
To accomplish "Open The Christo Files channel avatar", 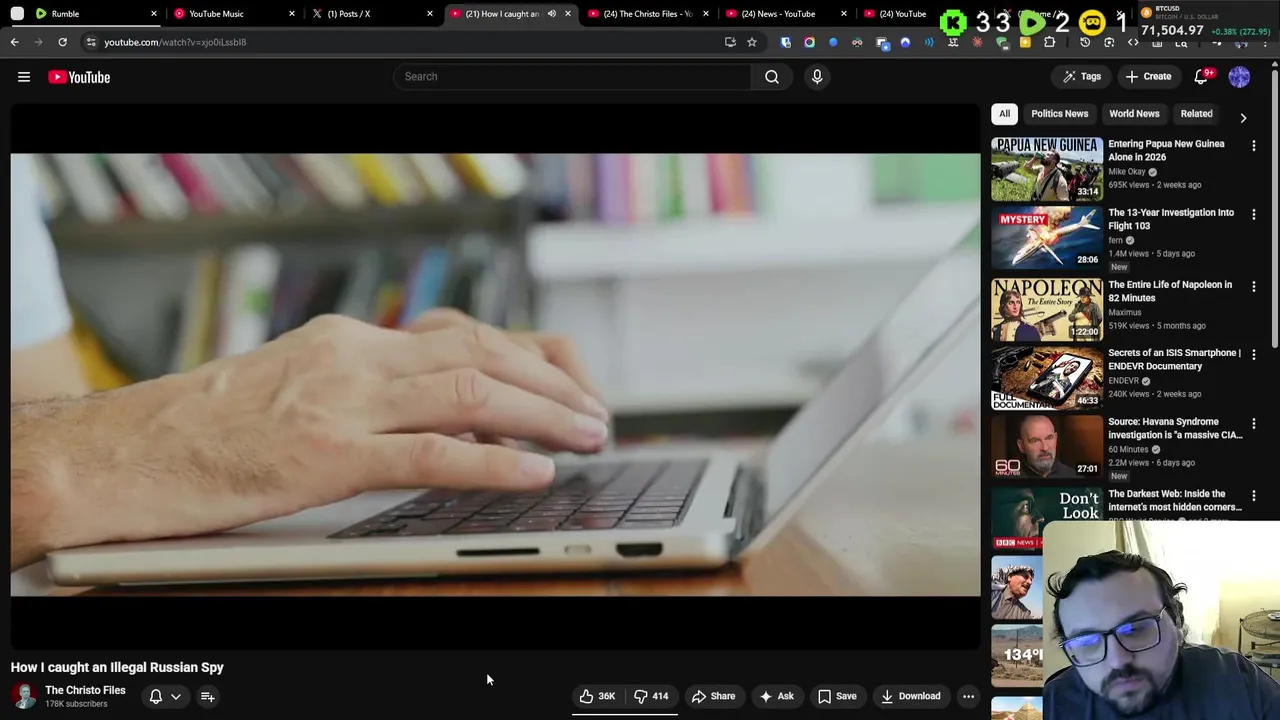I will point(24,697).
